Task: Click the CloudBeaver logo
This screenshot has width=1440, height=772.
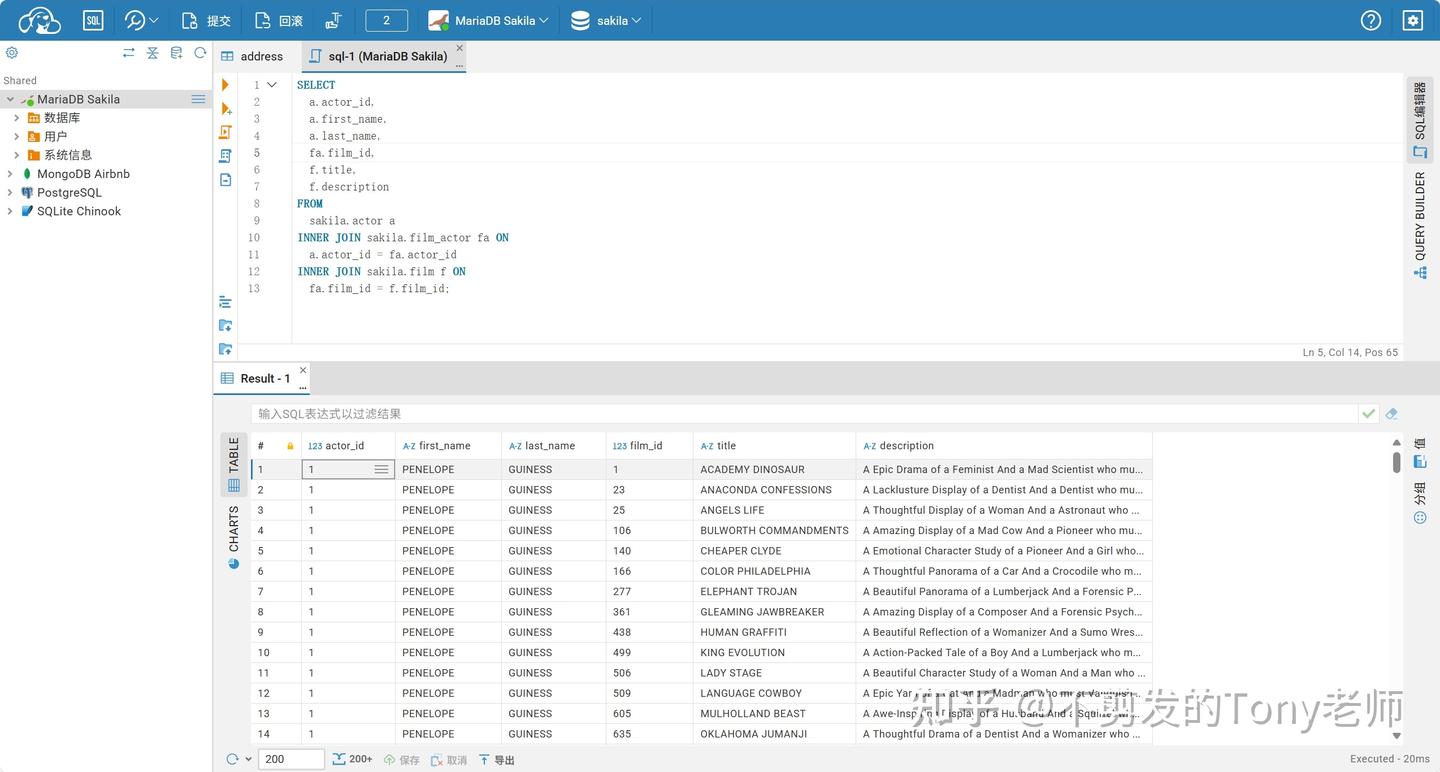Action: pos(39,20)
